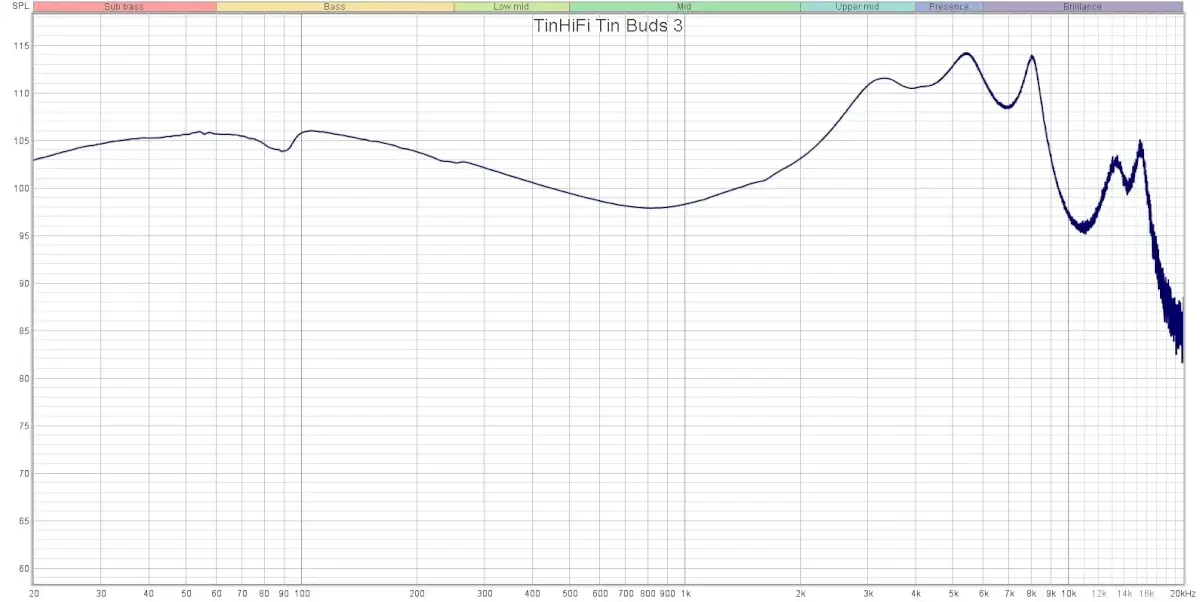This screenshot has width=1200, height=602.
Task: Select the 90 dB value on the SPL axis
Action: [22, 284]
